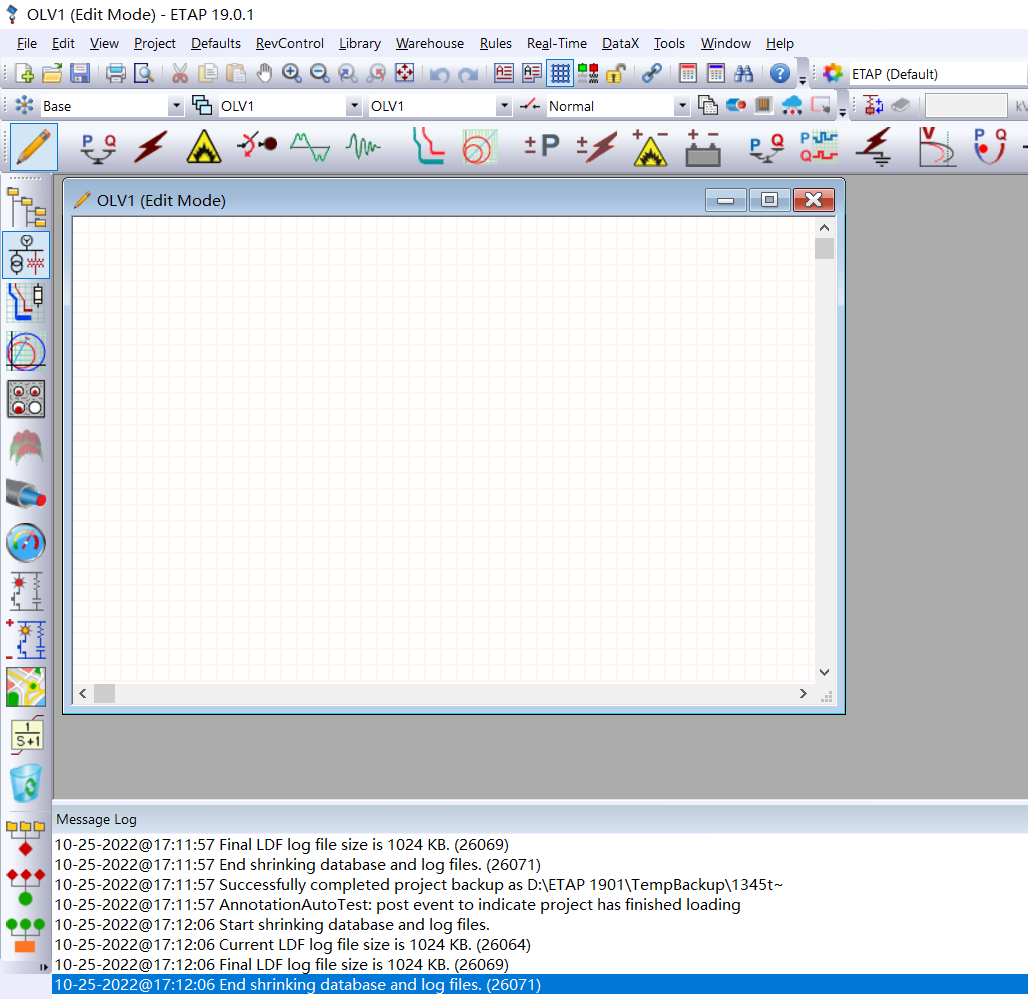Open the Warehouse menu

click(x=430, y=43)
